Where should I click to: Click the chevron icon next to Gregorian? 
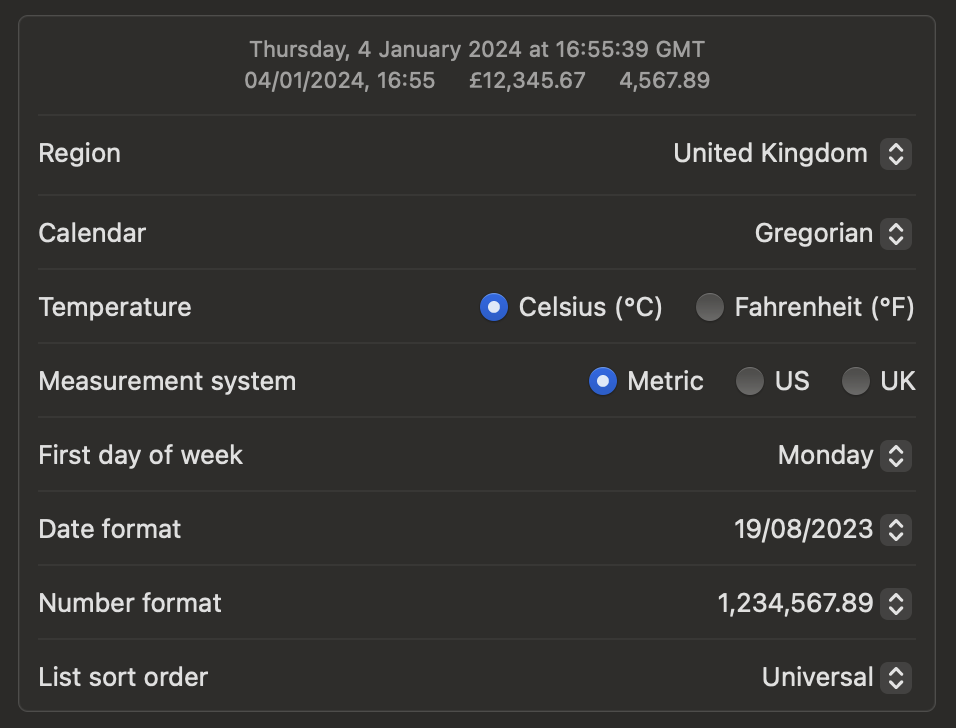(x=896, y=234)
